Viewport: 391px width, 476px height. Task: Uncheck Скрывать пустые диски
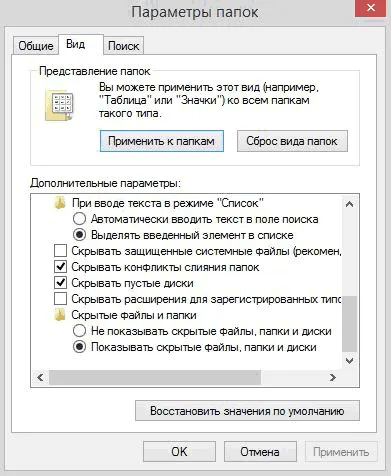[x=60, y=283]
